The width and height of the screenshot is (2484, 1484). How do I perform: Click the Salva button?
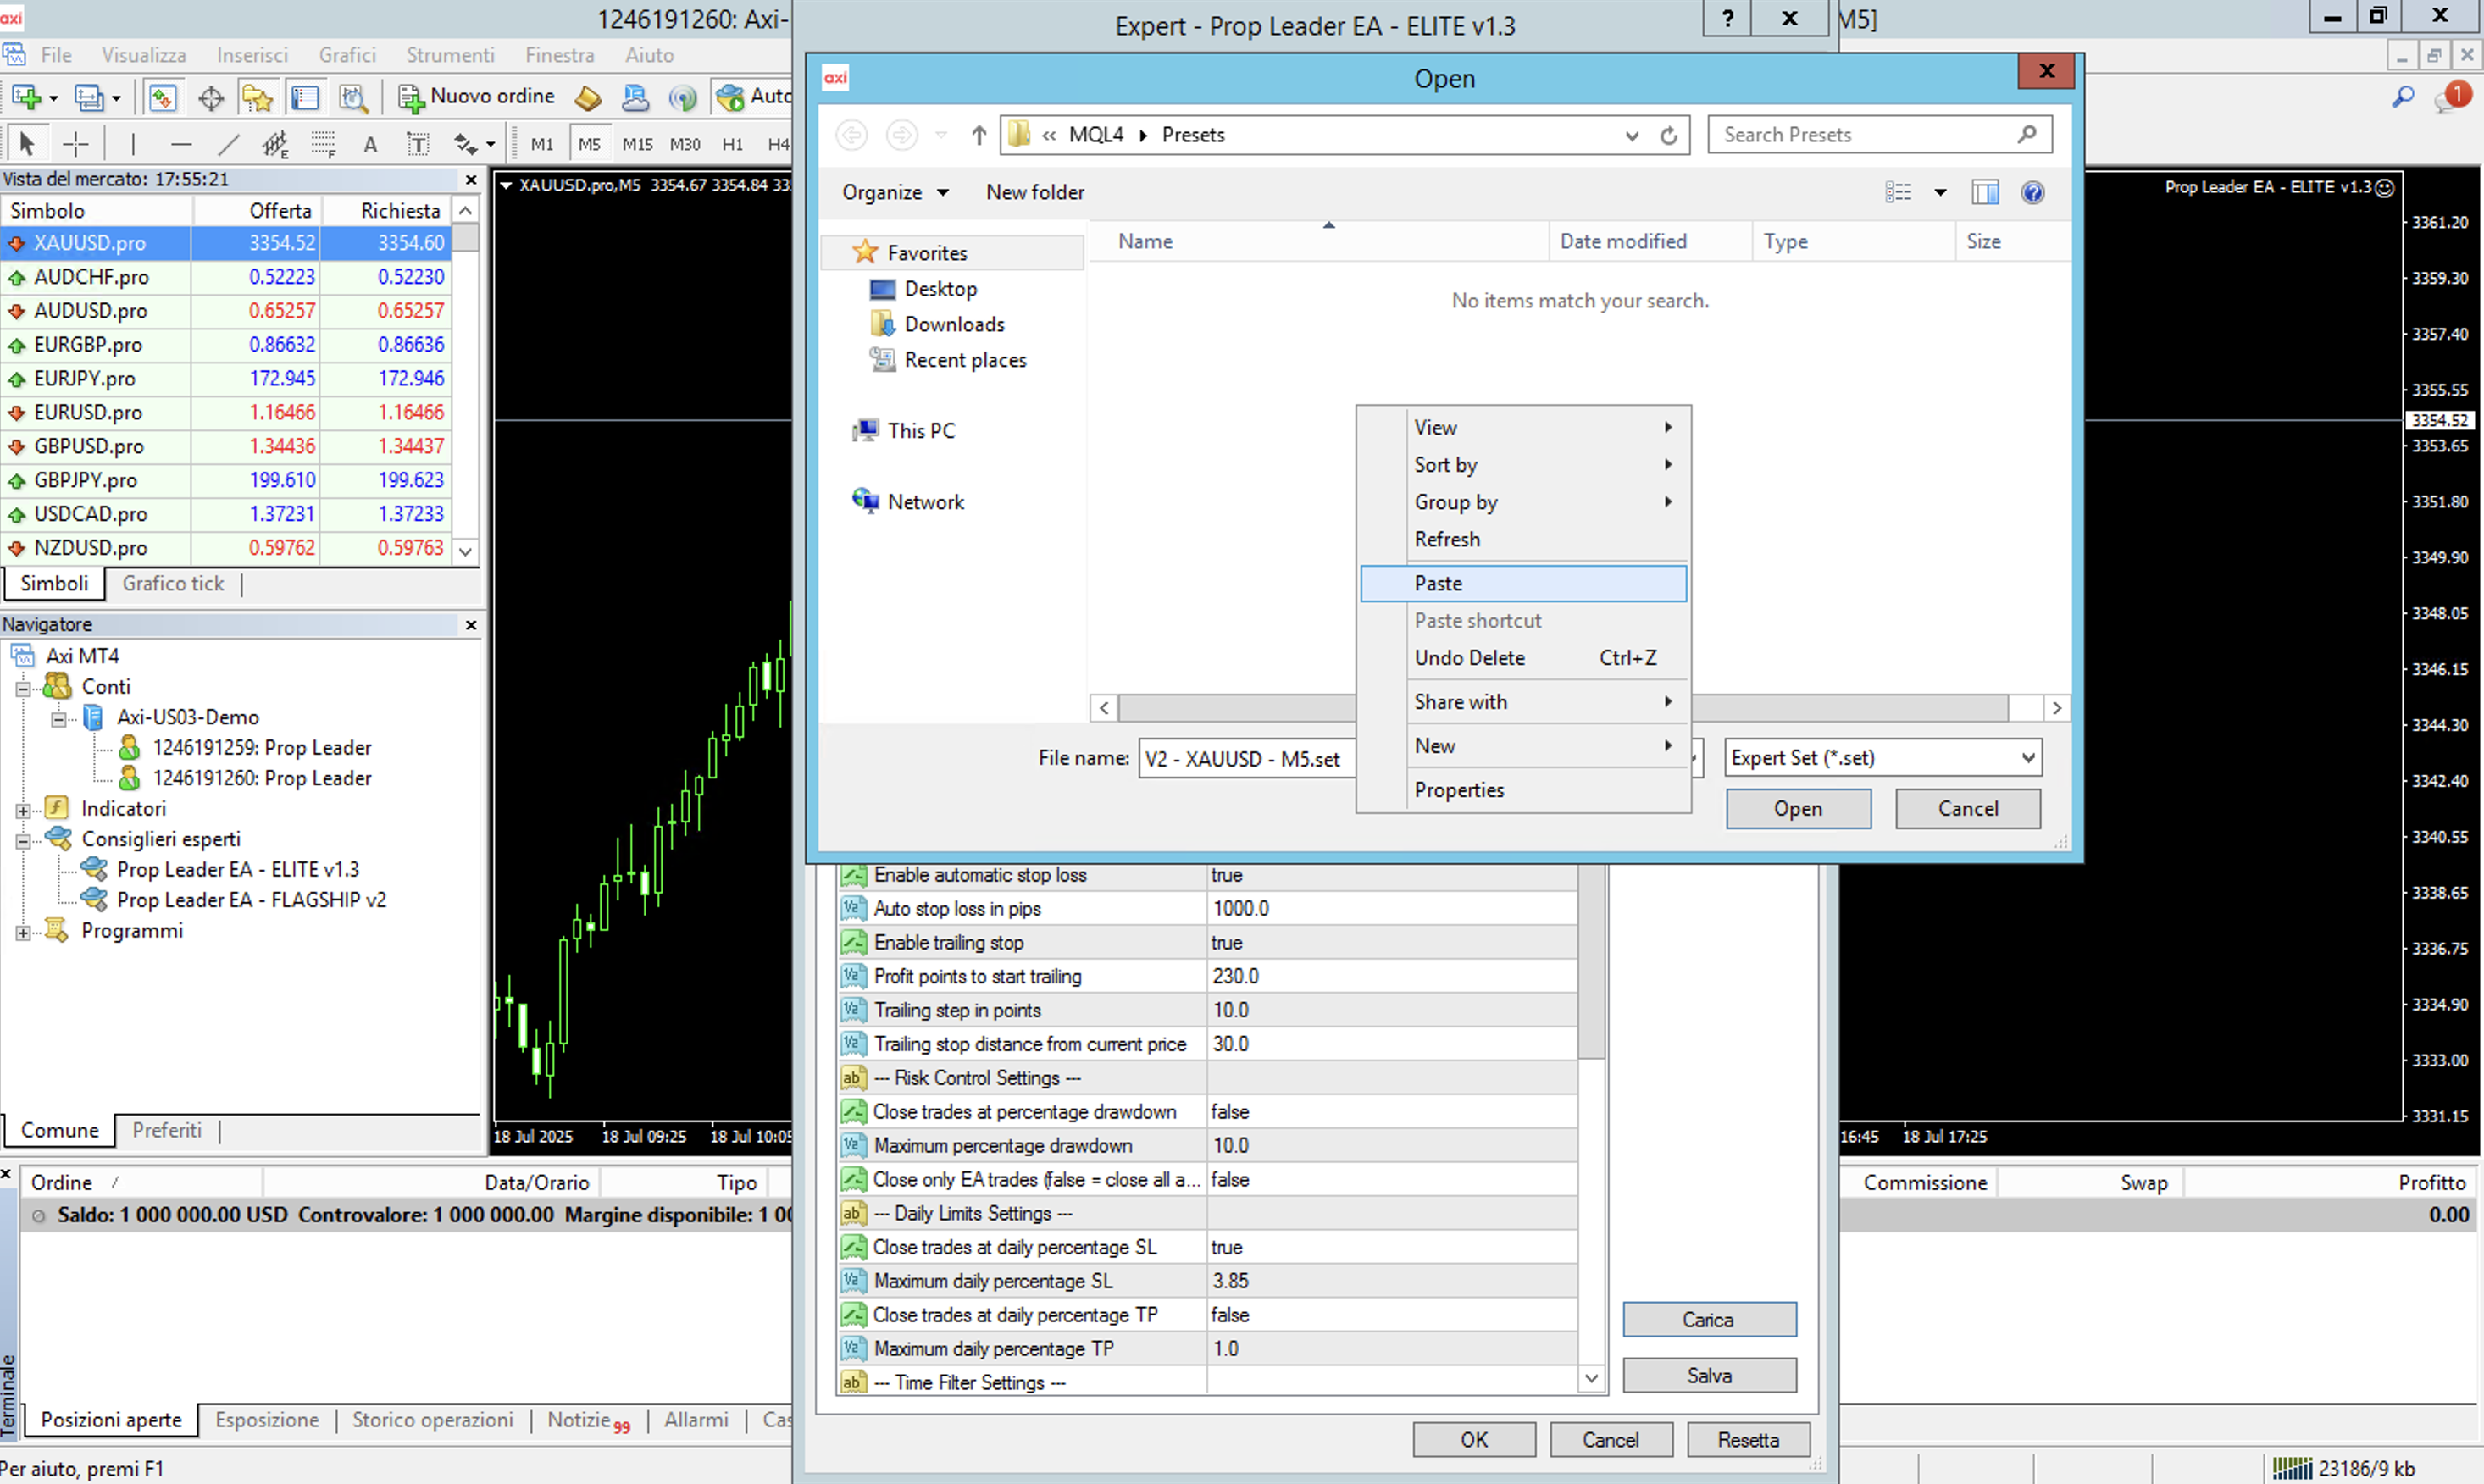pos(1708,1376)
